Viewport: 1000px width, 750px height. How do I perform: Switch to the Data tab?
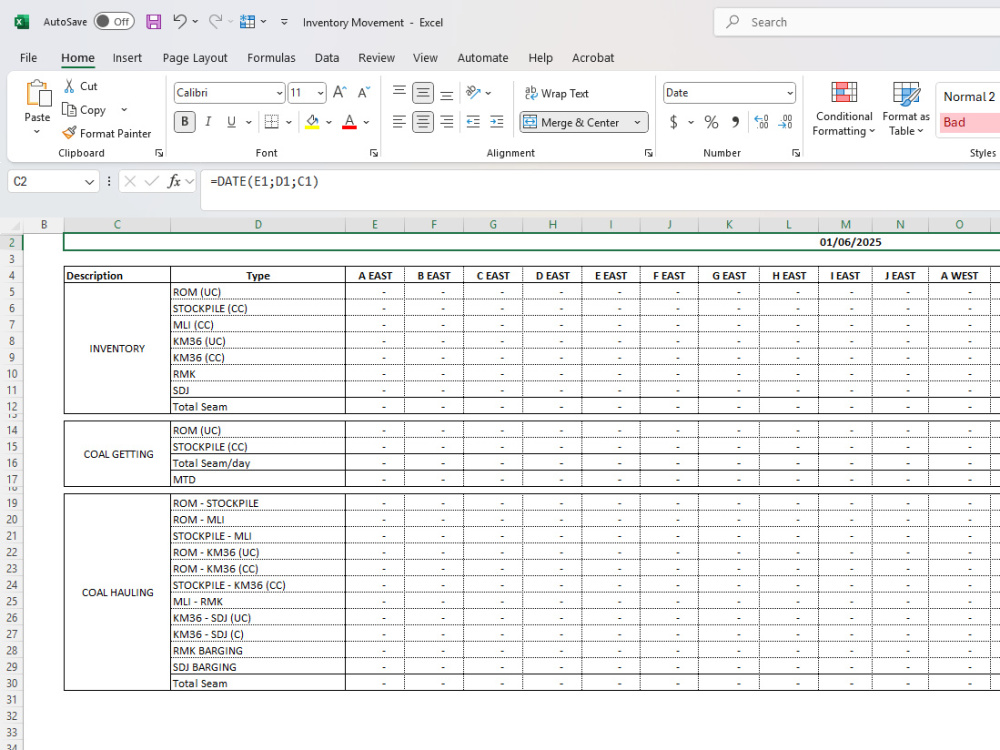coord(327,57)
